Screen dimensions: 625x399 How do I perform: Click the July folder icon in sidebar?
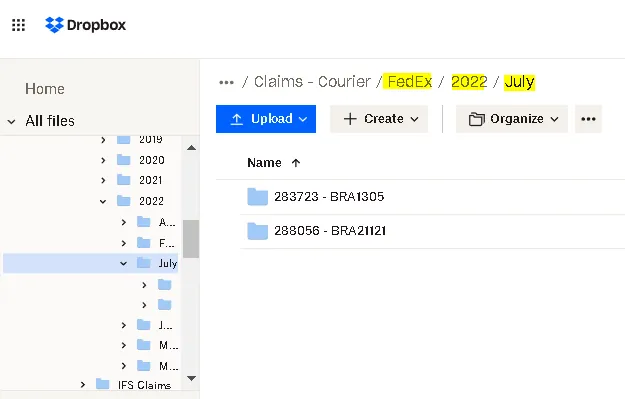click(143, 263)
